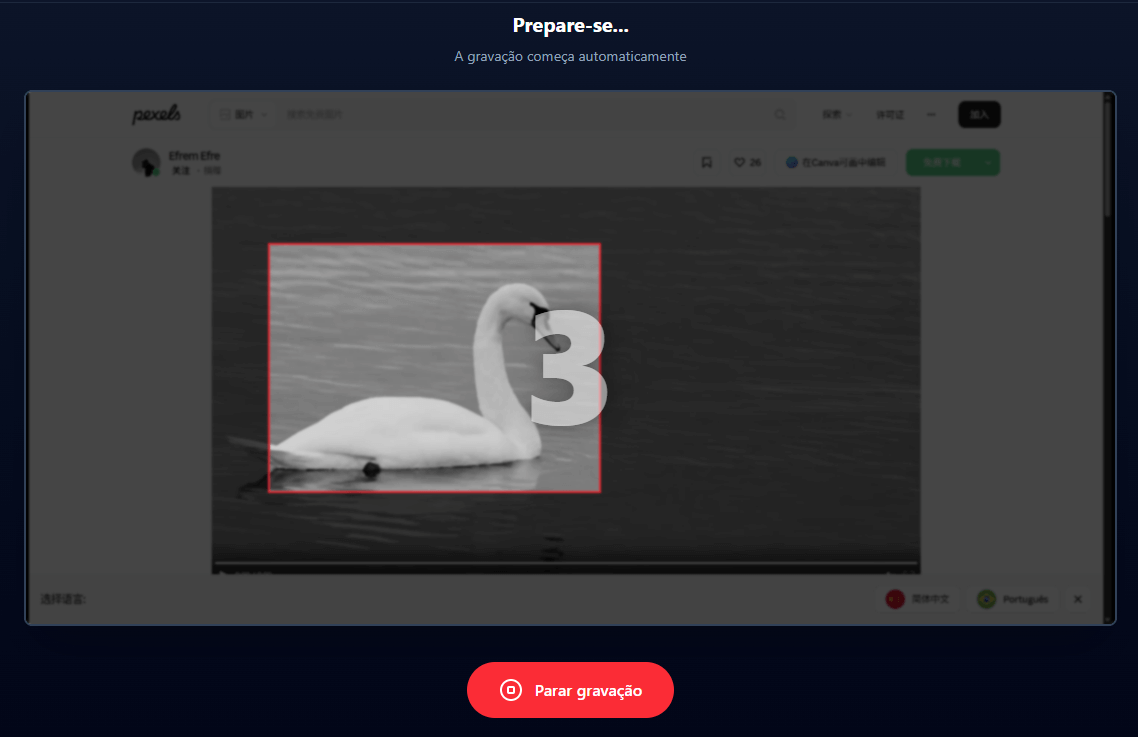This screenshot has height=737, width=1138.
Task: Click the Canva edit button with globe icon
Action: click(x=835, y=162)
